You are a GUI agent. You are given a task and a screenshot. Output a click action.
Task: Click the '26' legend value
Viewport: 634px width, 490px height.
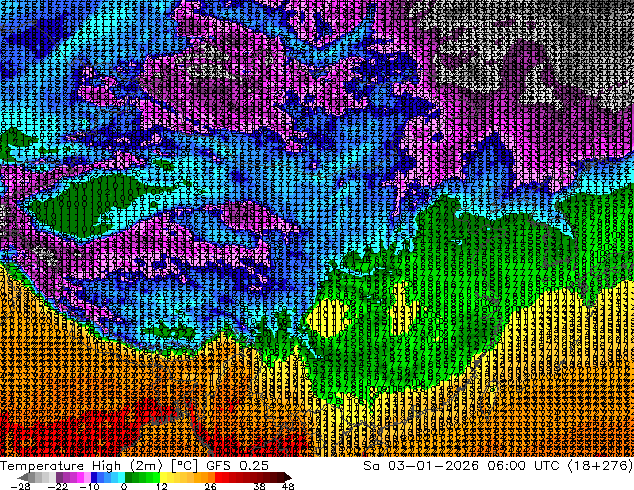coord(210,486)
